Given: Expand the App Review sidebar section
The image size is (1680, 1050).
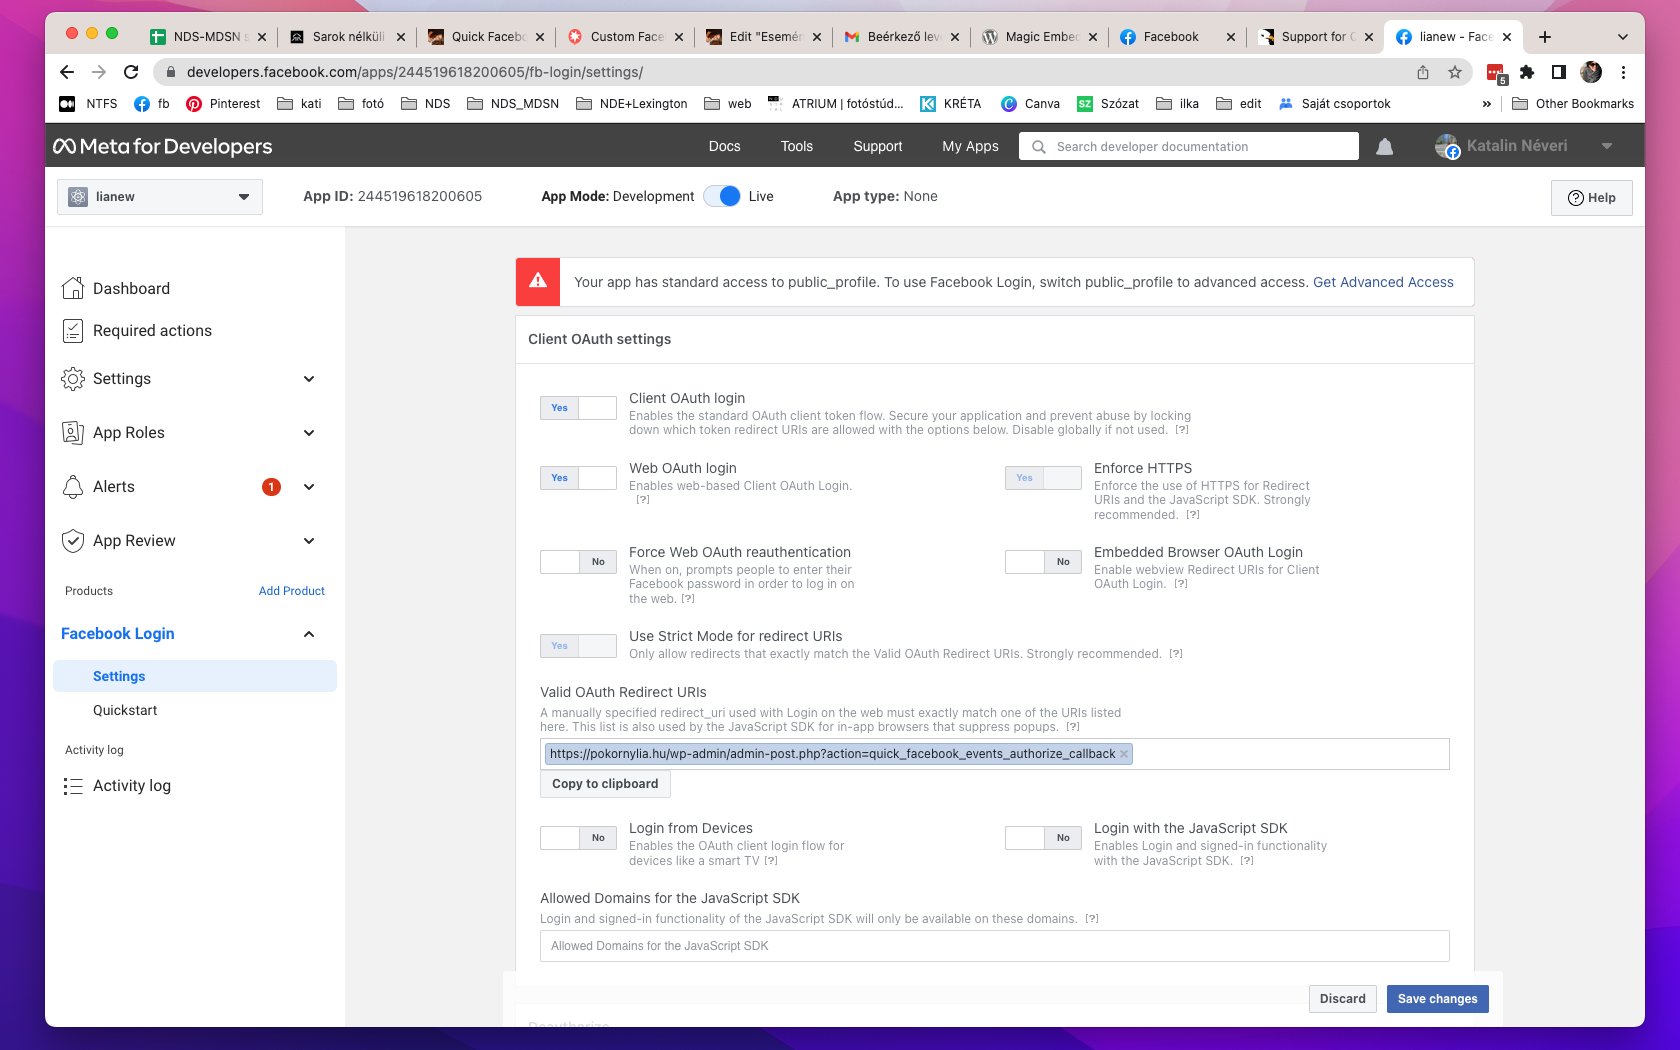Looking at the screenshot, I should [309, 541].
